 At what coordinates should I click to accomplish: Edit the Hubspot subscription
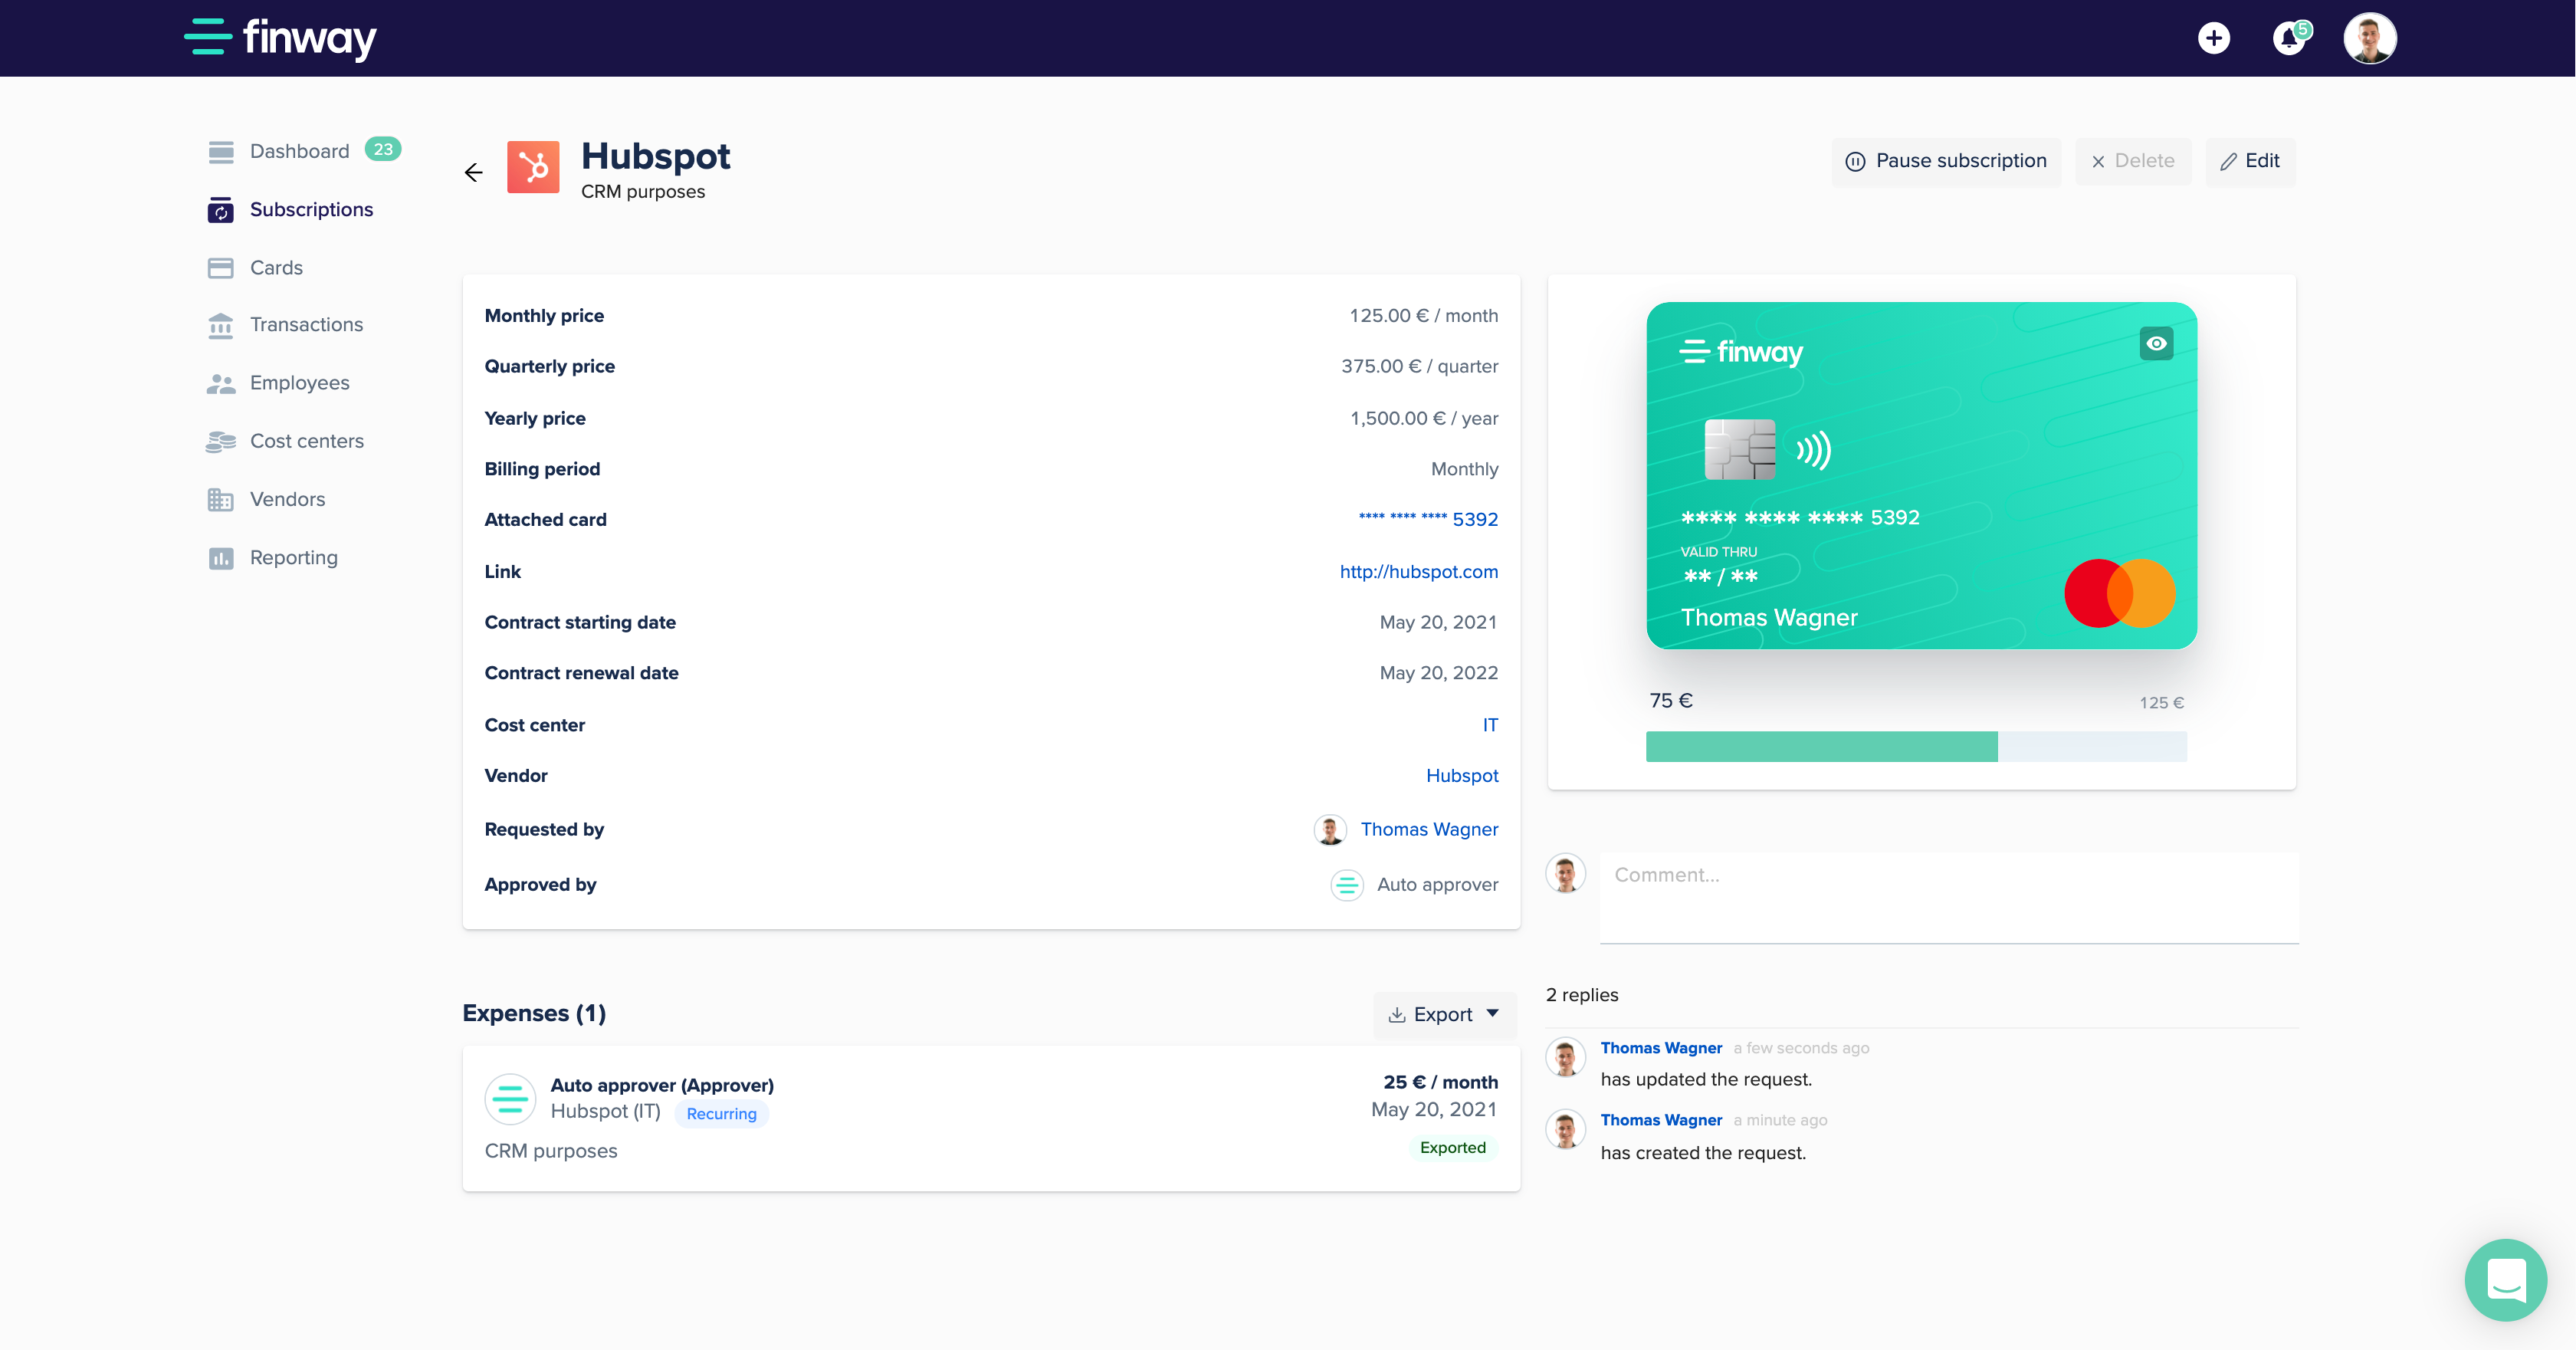pyautogui.click(x=2249, y=161)
